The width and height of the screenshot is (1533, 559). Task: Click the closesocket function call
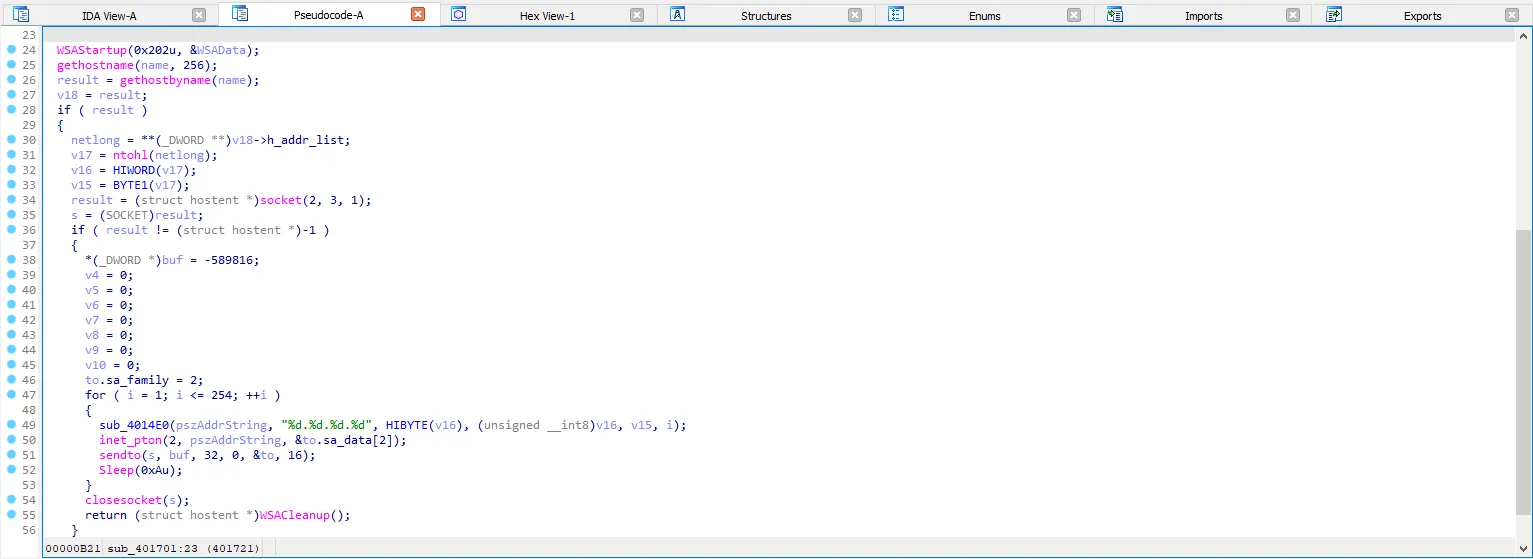[x=123, y=500]
